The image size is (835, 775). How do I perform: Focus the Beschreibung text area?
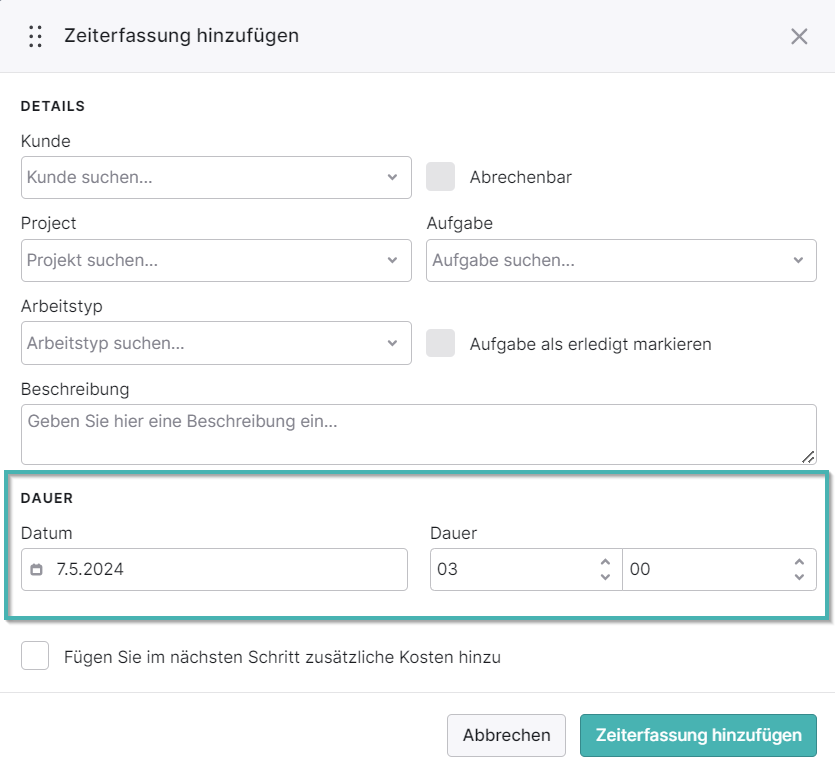coord(419,435)
